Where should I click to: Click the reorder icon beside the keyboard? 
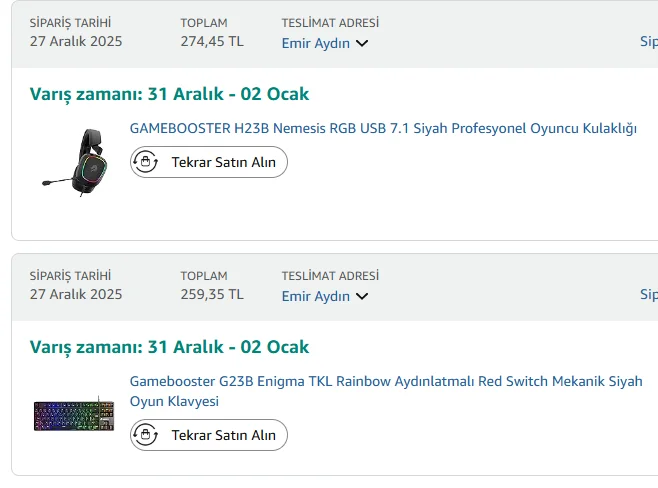[x=146, y=435]
